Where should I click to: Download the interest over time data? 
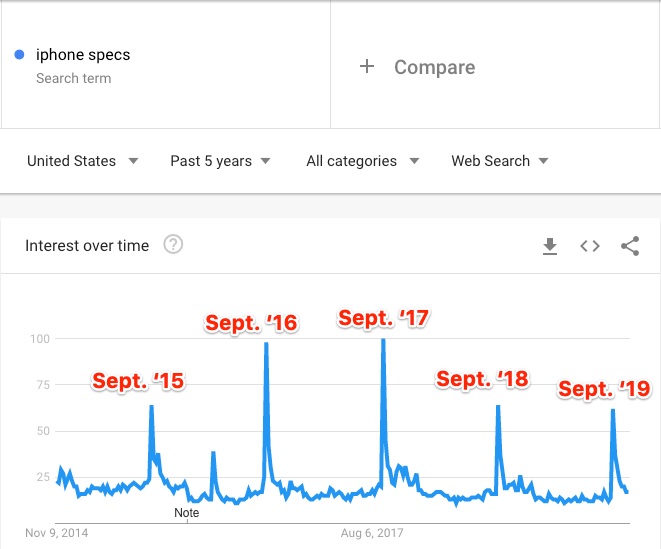tap(549, 246)
